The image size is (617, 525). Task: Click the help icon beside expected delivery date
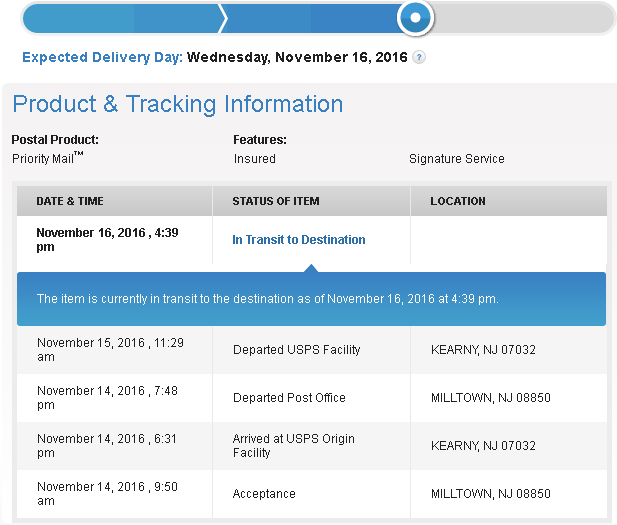pos(419,58)
